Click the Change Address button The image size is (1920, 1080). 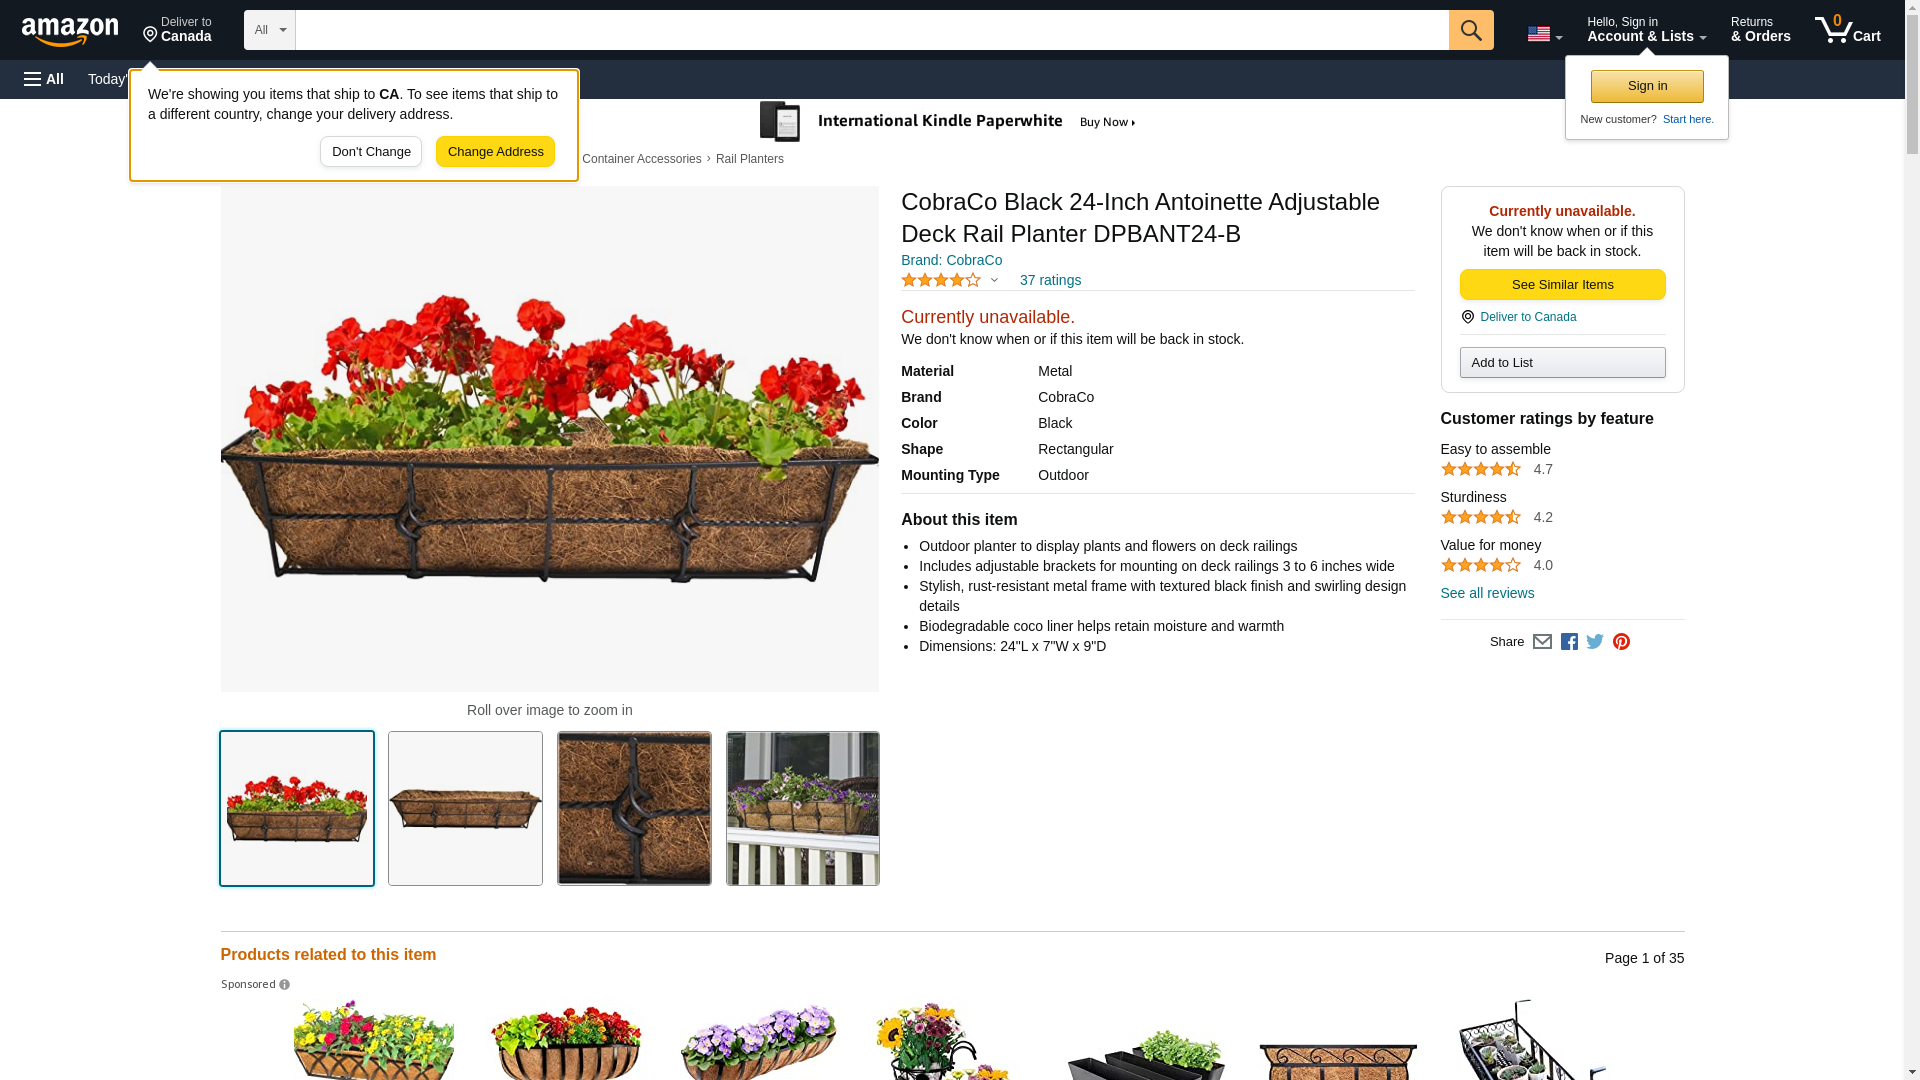click(495, 152)
